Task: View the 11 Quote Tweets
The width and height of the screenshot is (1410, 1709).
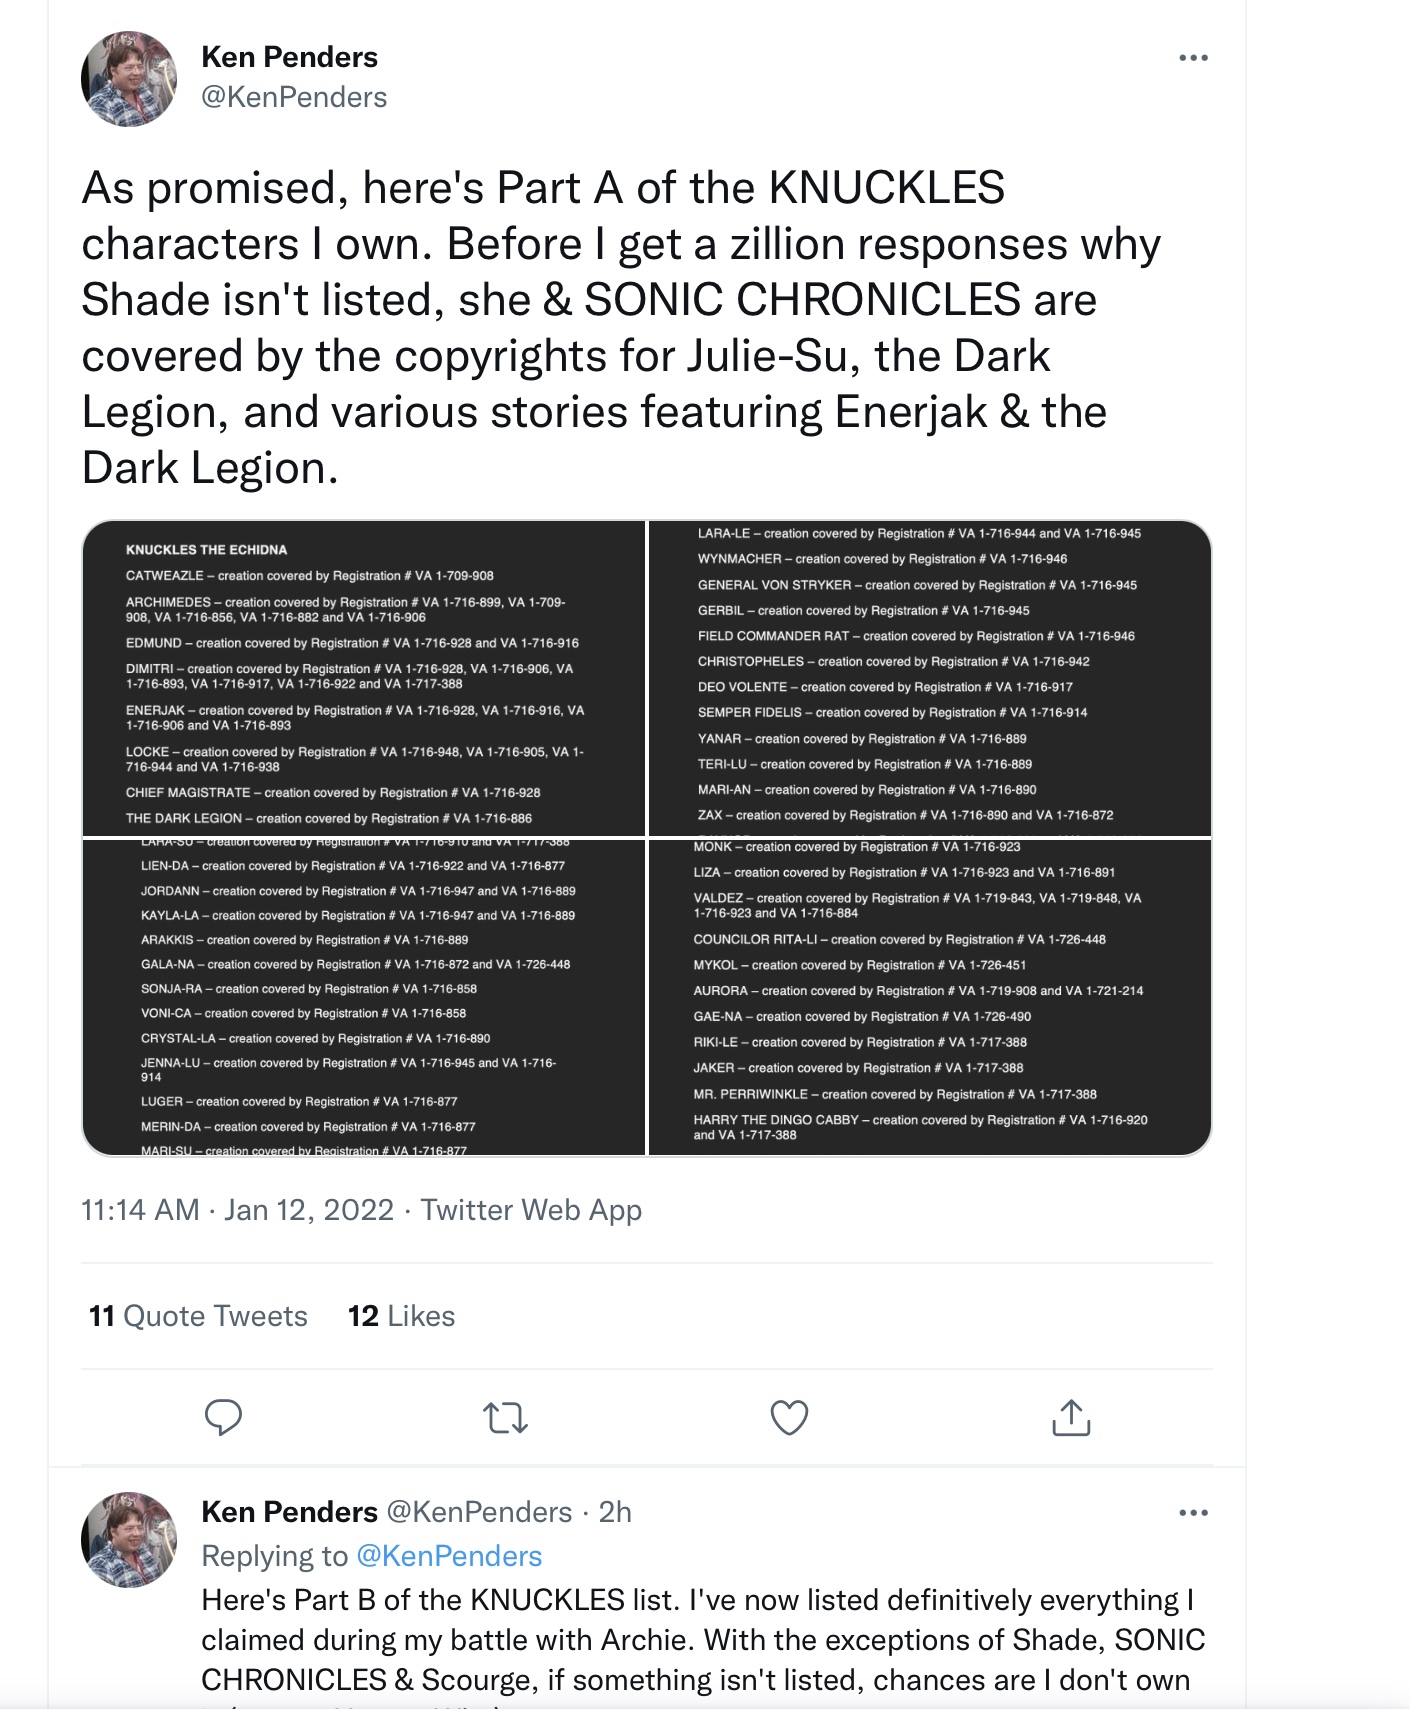Action: point(198,1316)
